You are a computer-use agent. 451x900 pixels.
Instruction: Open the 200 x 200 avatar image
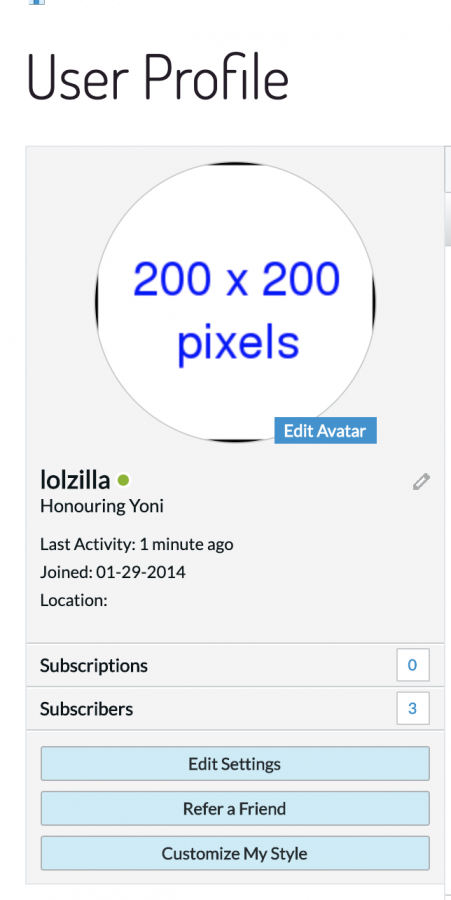tap(235, 302)
